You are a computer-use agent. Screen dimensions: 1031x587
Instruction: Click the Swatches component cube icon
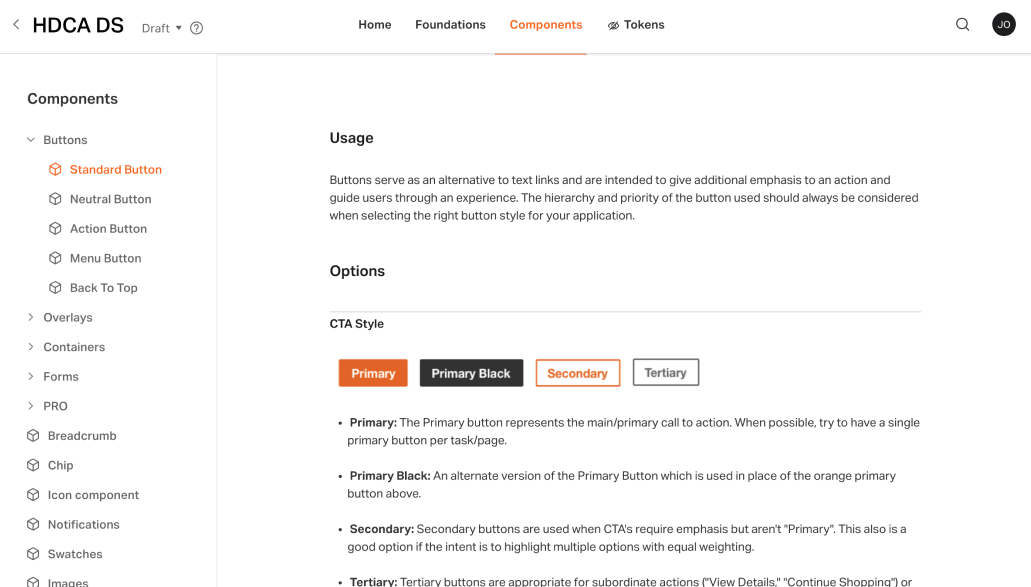(33, 554)
